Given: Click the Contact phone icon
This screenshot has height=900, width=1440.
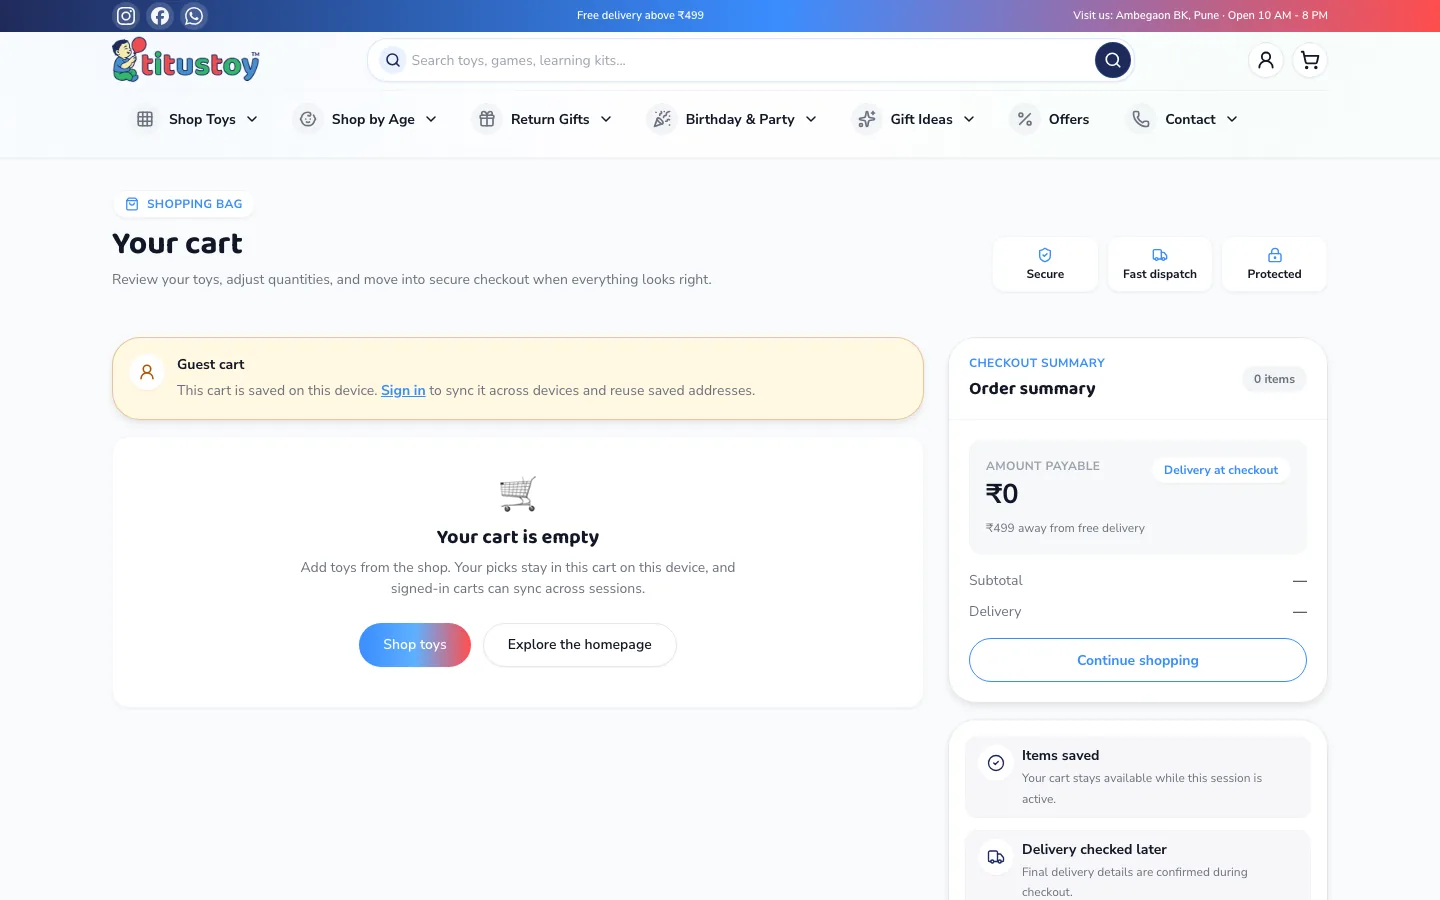Looking at the screenshot, I should coord(1141,119).
